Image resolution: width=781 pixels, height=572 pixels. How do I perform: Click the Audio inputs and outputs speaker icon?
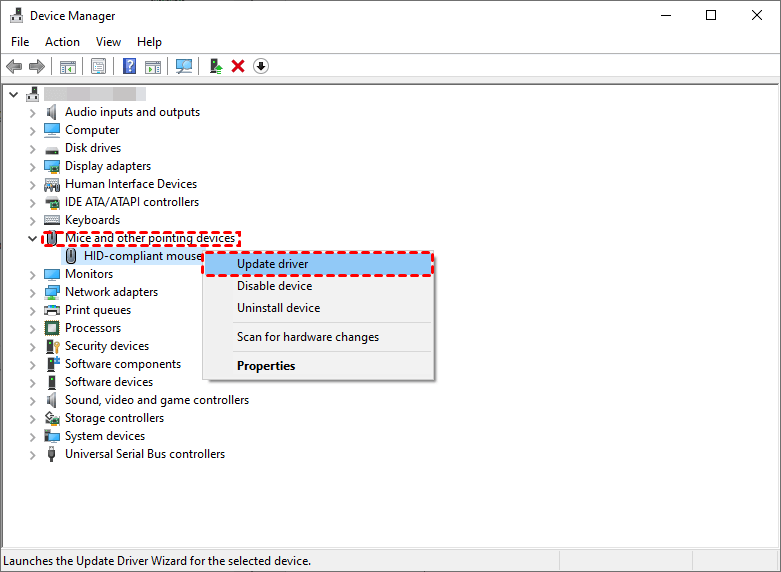[51, 112]
